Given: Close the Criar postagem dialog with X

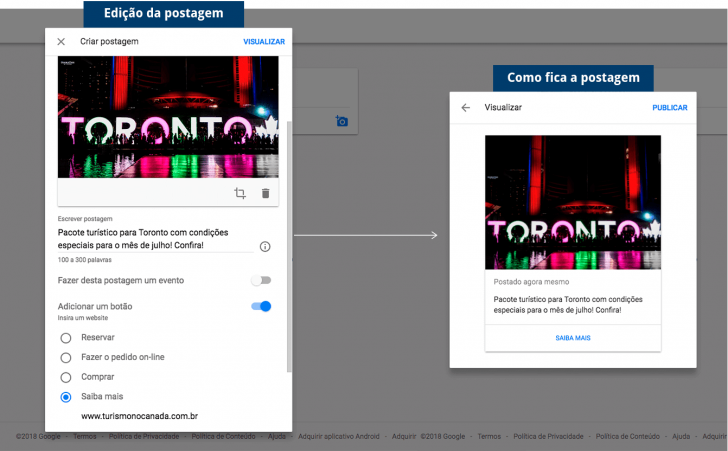Looking at the screenshot, I should point(61,42).
